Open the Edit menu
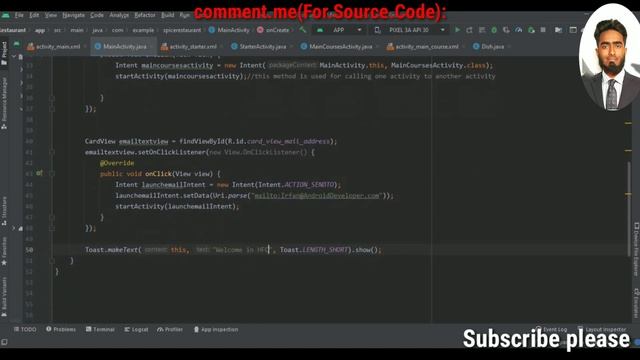The image size is (640, 360). 34,15
